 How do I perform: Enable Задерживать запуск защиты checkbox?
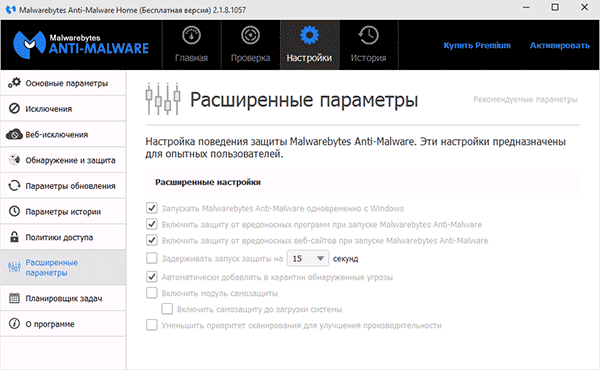pos(152,258)
